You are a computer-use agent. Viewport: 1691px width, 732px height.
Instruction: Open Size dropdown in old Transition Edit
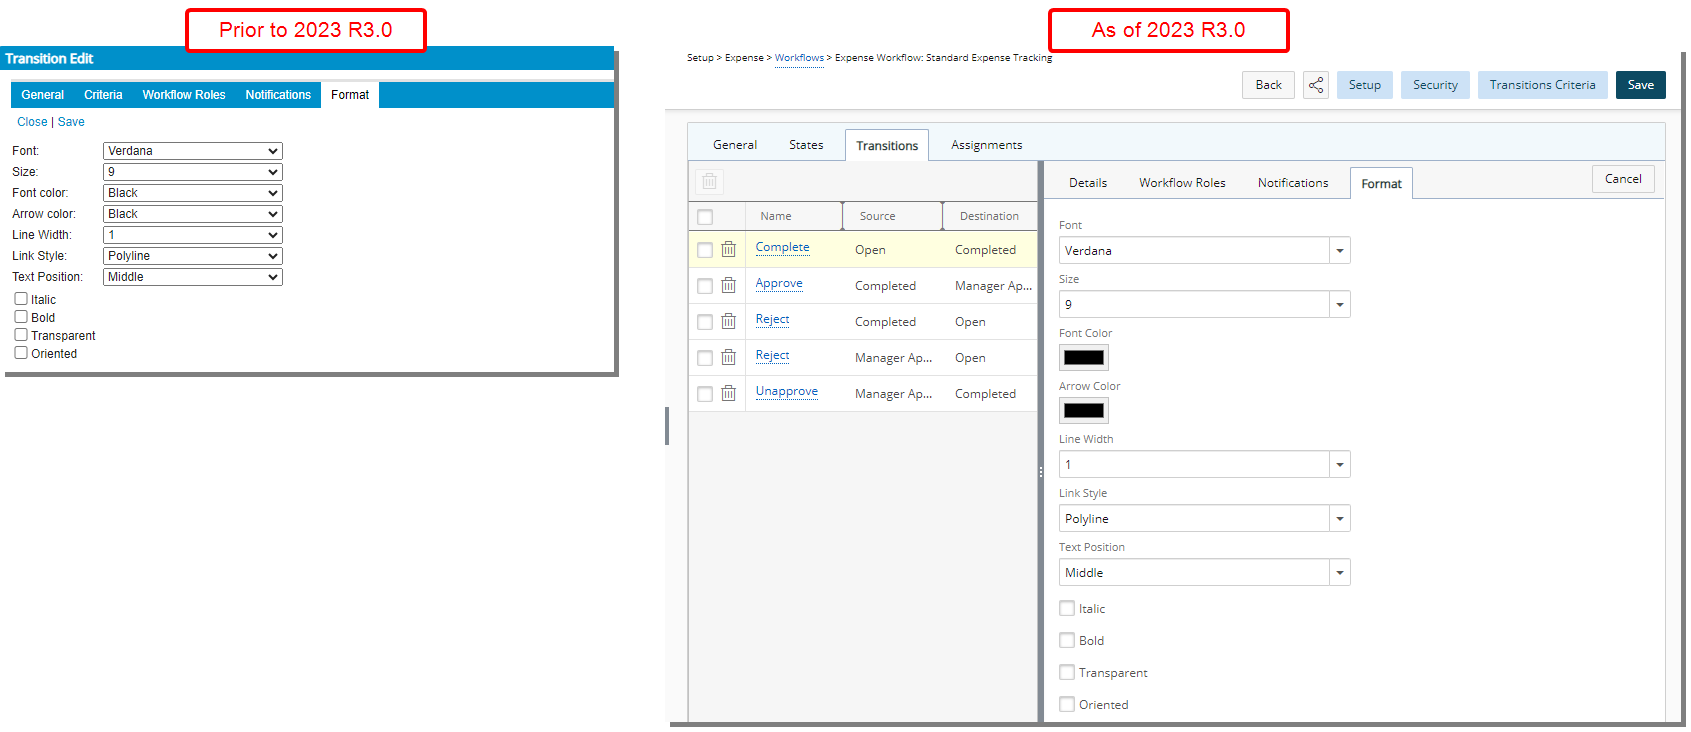click(x=193, y=172)
